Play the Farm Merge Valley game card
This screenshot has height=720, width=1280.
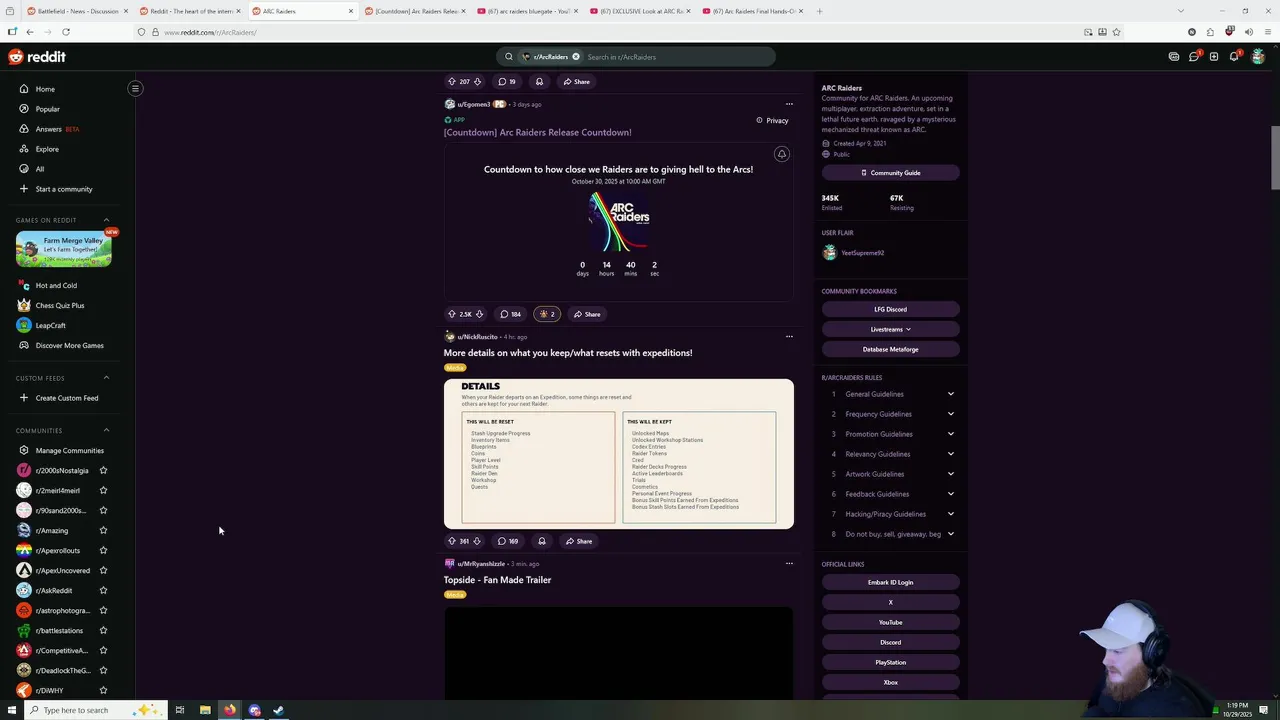[x=64, y=249]
